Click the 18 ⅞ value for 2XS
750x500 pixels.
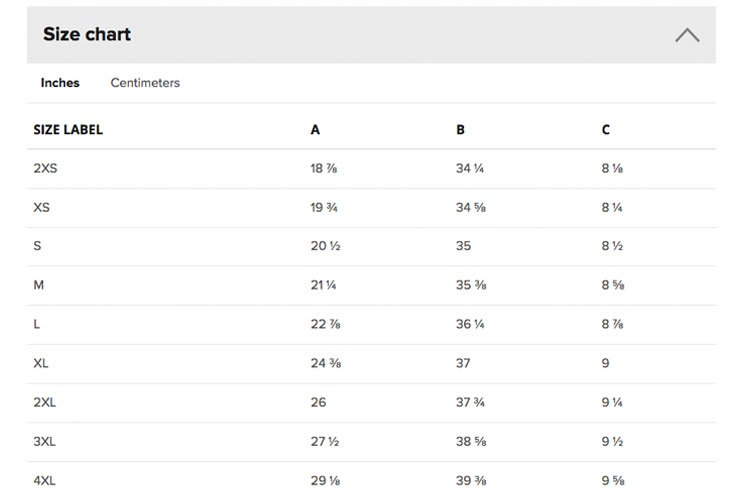(x=324, y=168)
